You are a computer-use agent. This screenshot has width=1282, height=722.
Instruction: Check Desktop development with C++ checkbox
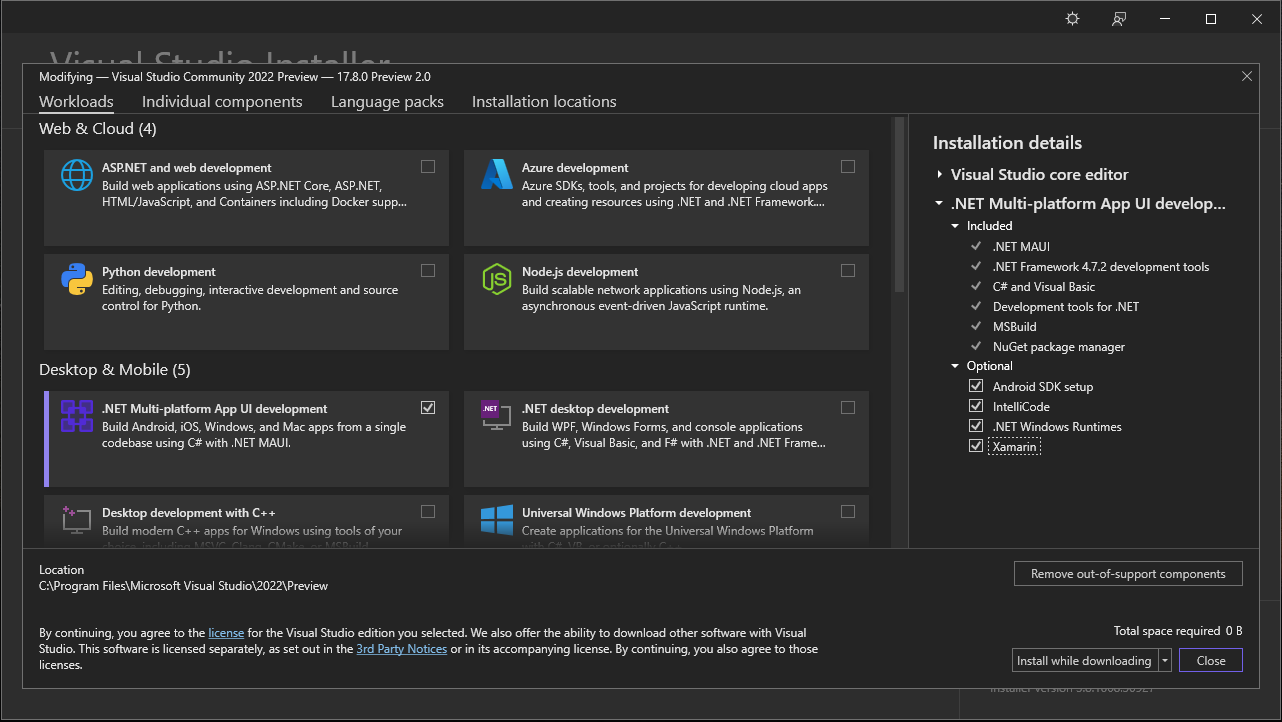(x=428, y=512)
